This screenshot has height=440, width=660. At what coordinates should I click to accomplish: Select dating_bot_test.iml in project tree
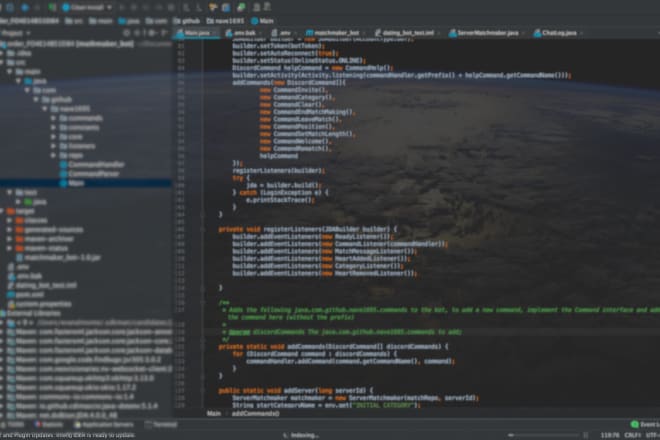pos(42,285)
